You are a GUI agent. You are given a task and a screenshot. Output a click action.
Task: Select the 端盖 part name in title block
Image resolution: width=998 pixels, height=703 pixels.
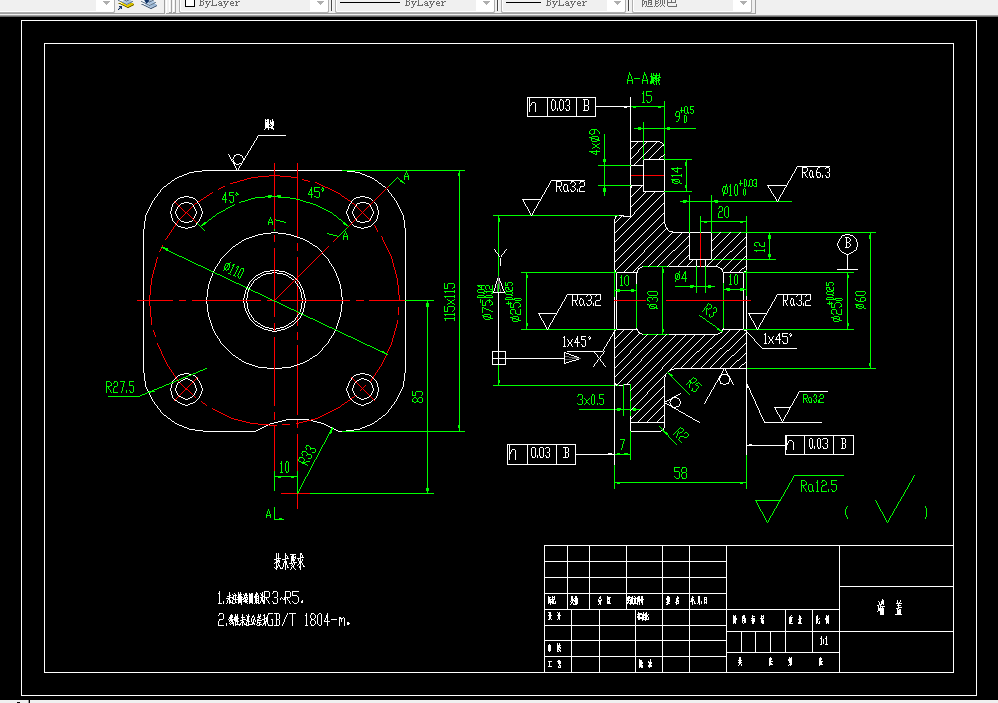890,608
